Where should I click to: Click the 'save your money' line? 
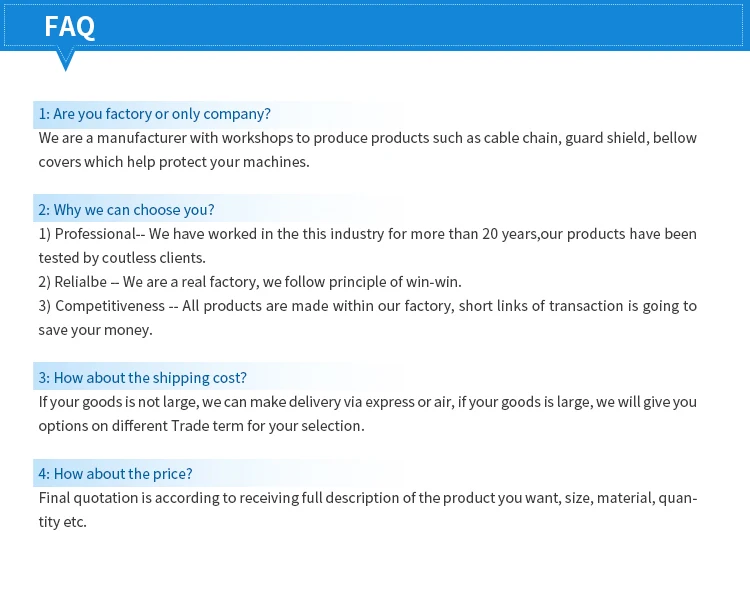pyautogui.click(x=95, y=330)
